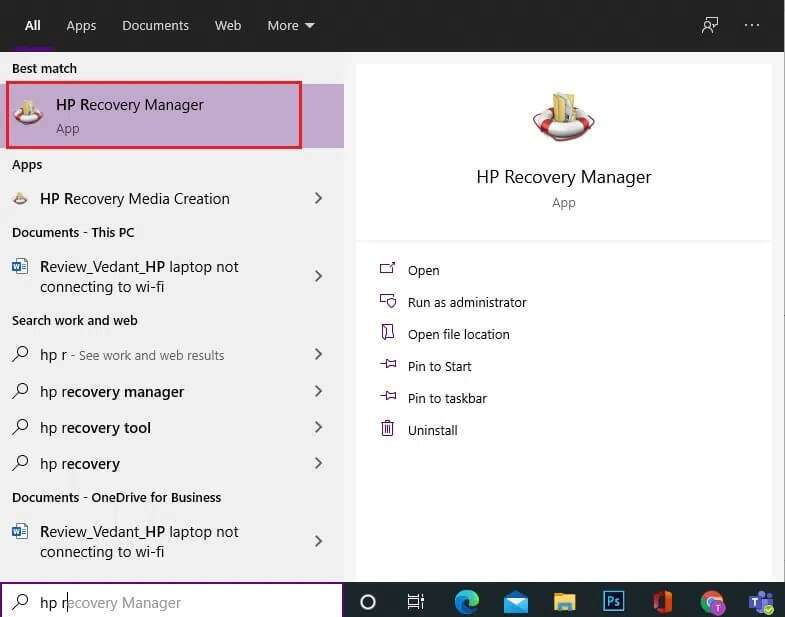Switch to the Web search tab

[x=228, y=26]
